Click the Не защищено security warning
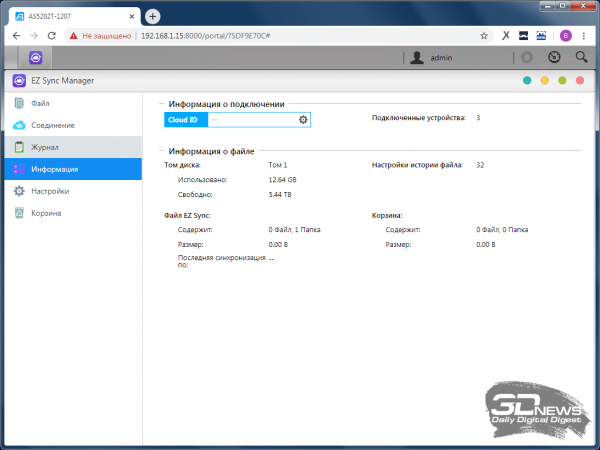This screenshot has width=600, height=450. click(x=98, y=34)
